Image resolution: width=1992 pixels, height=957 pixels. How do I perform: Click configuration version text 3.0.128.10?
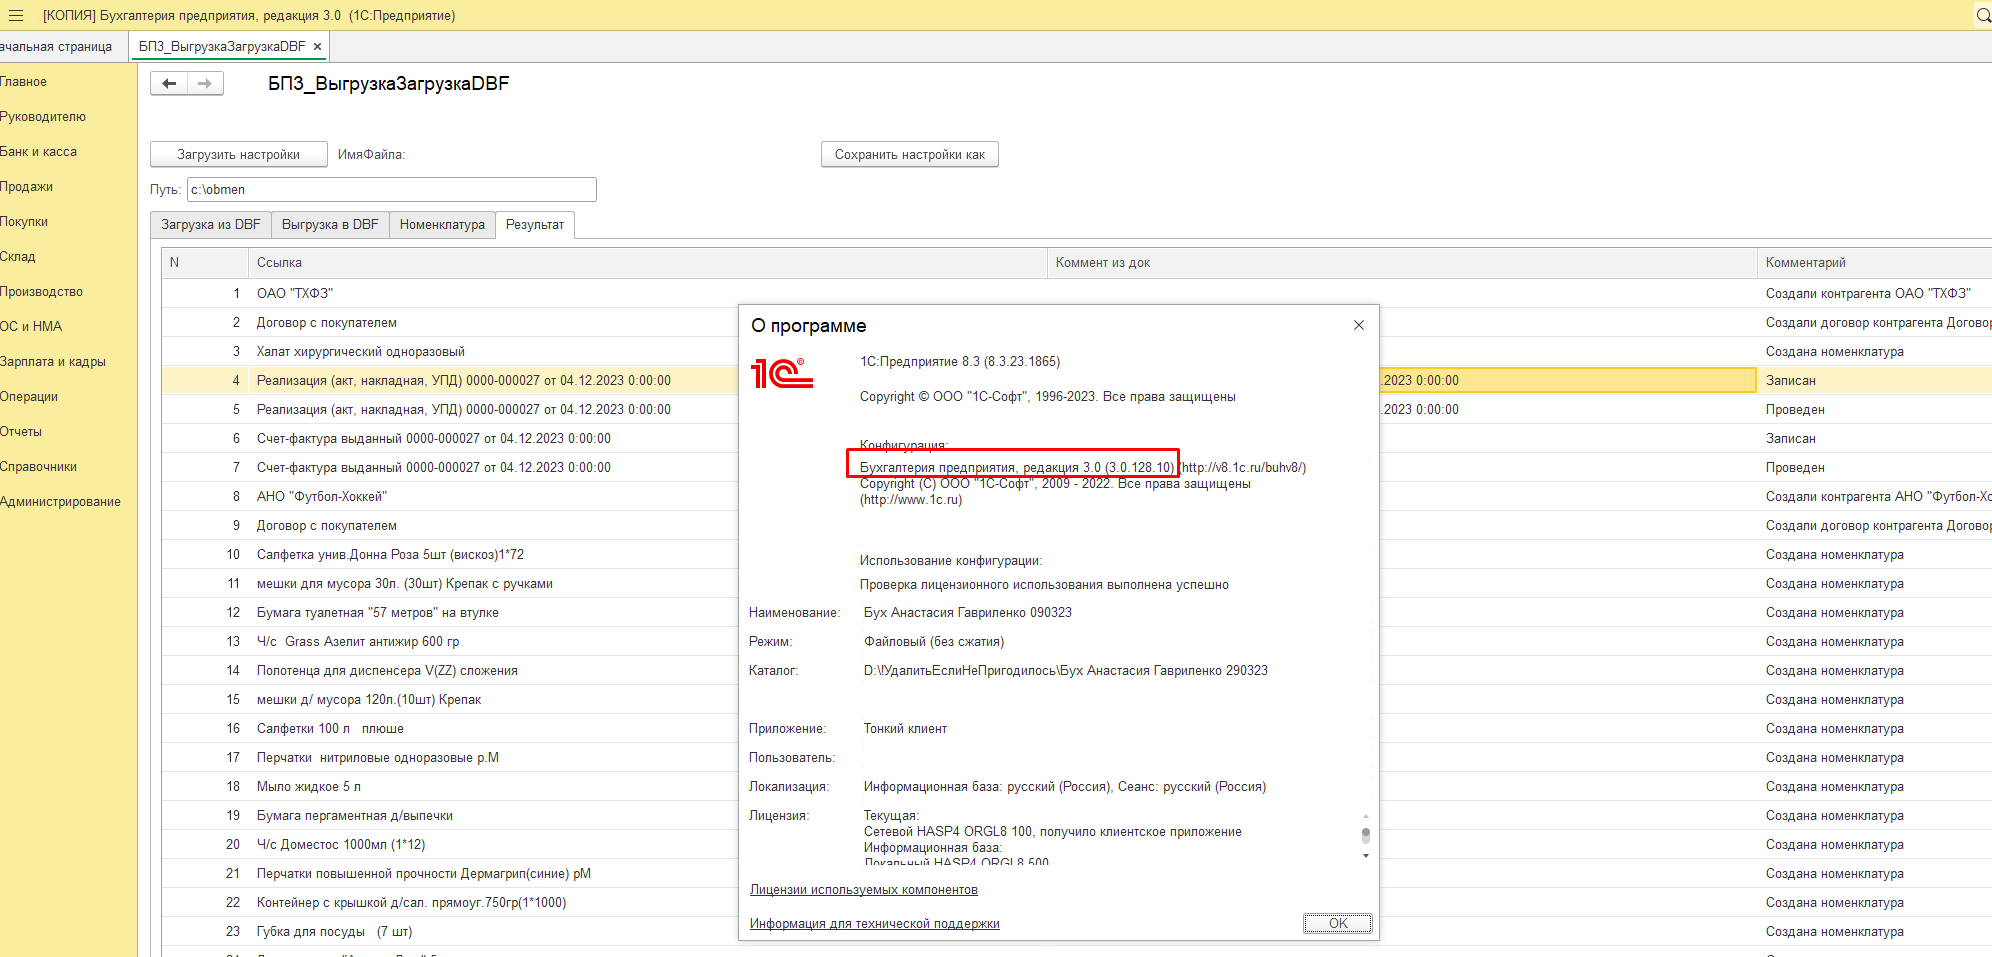(x=1139, y=467)
